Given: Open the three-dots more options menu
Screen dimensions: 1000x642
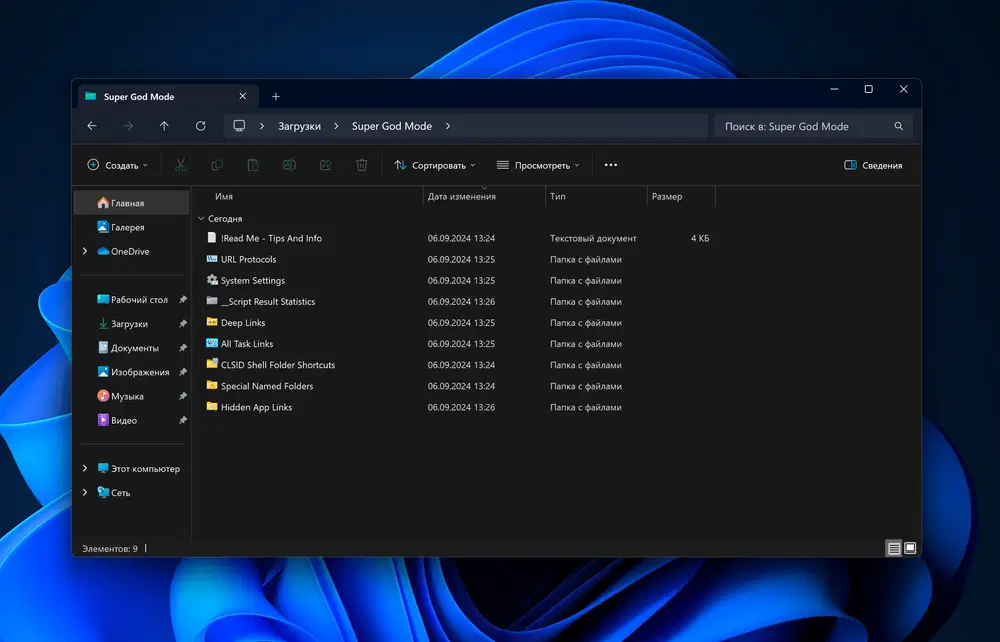Looking at the screenshot, I should 611,165.
